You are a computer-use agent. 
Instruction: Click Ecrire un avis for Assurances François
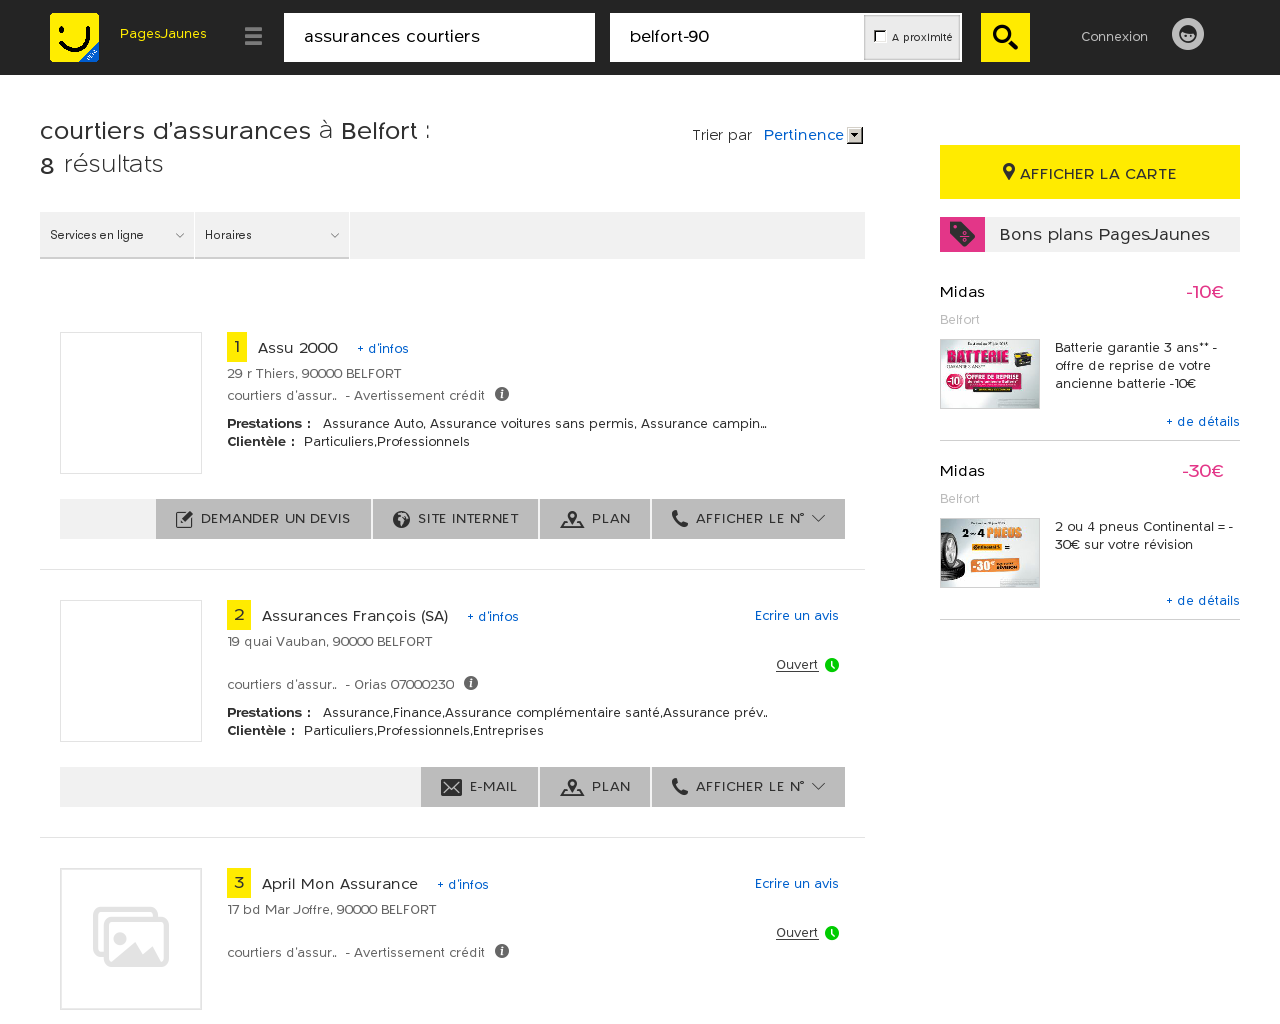pos(797,616)
